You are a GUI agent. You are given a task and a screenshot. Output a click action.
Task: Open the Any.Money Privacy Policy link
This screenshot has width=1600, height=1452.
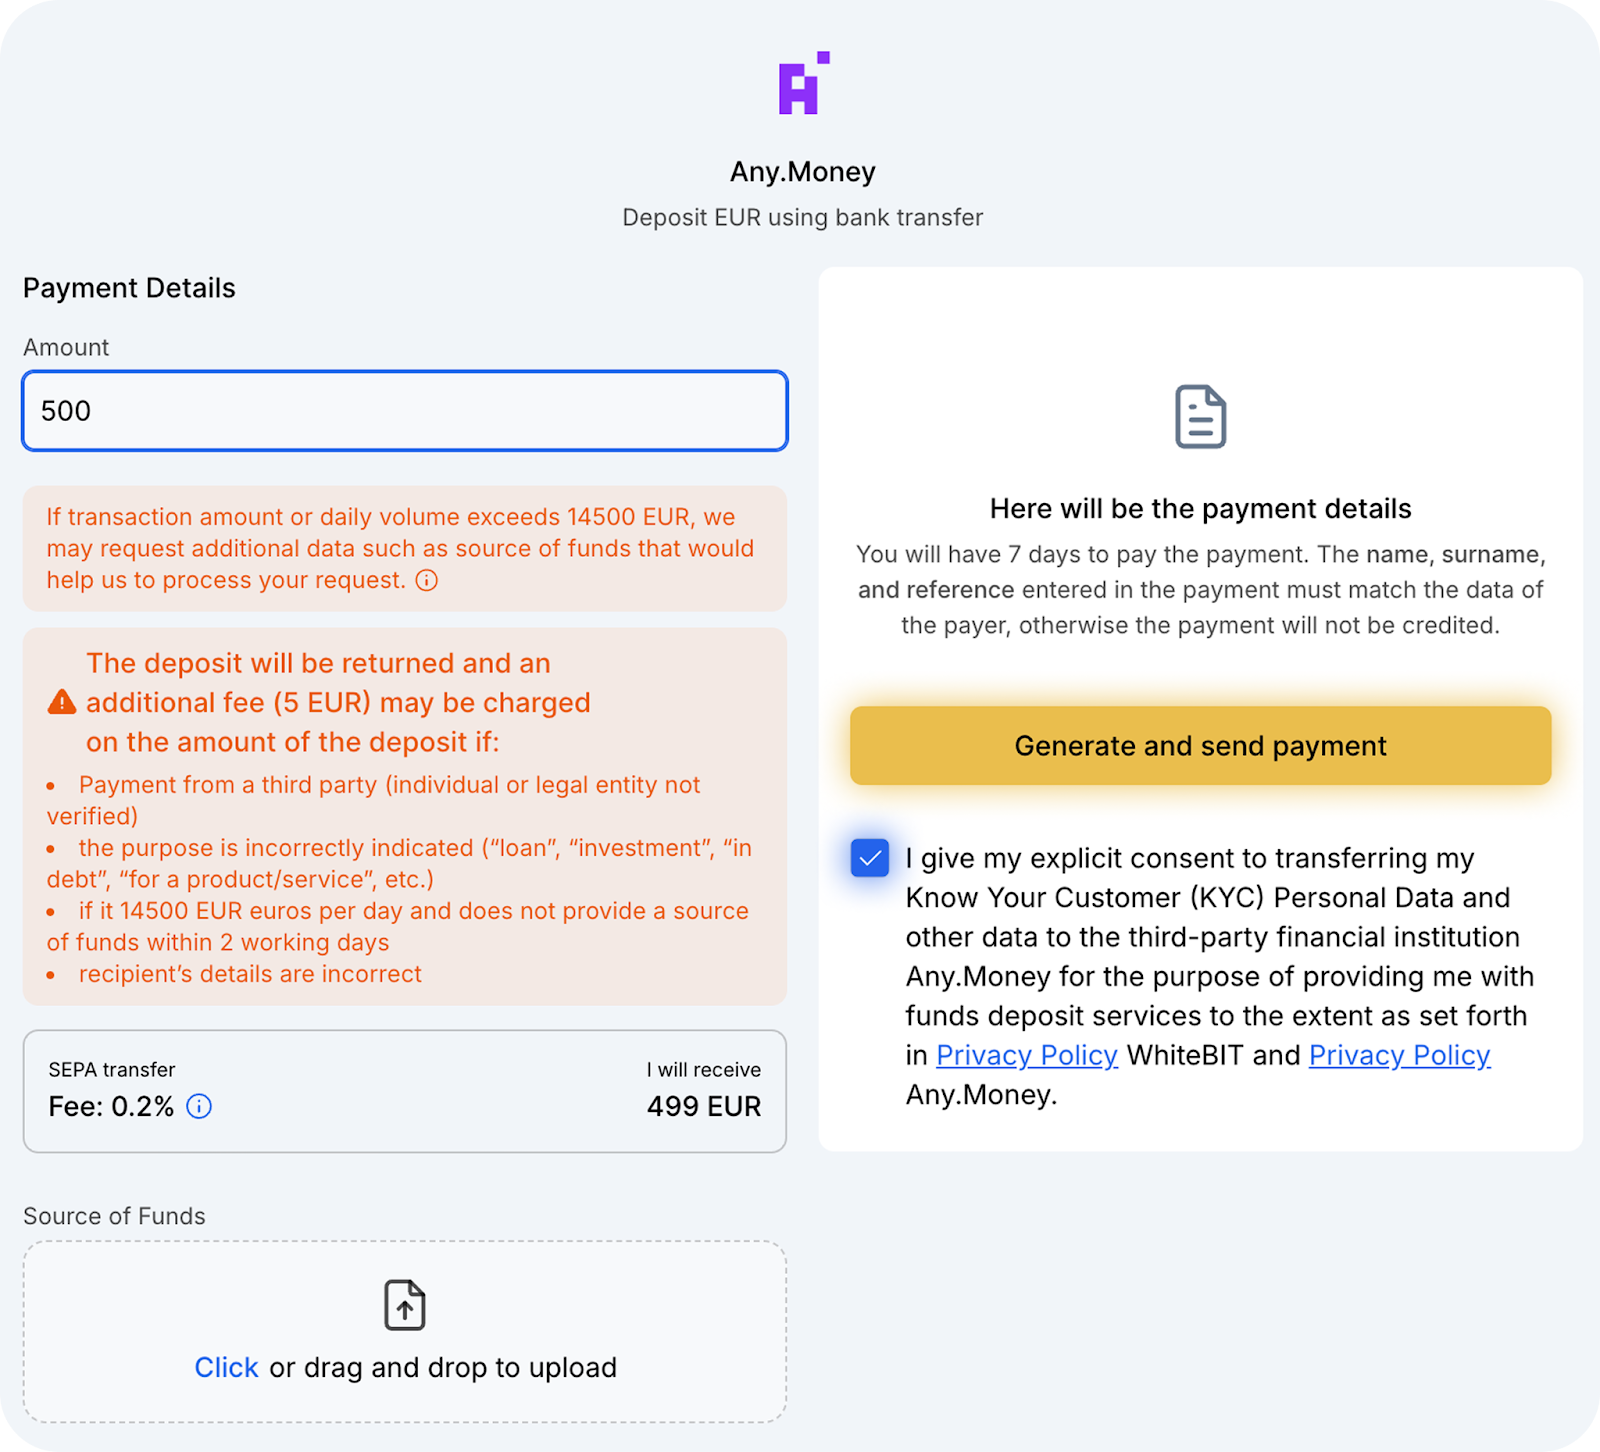coord(1399,1055)
